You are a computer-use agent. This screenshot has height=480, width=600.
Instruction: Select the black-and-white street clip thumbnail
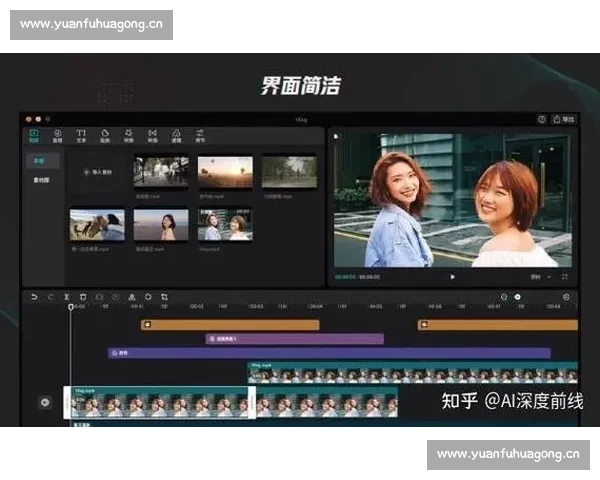pyautogui.click(x=161, y=172)
